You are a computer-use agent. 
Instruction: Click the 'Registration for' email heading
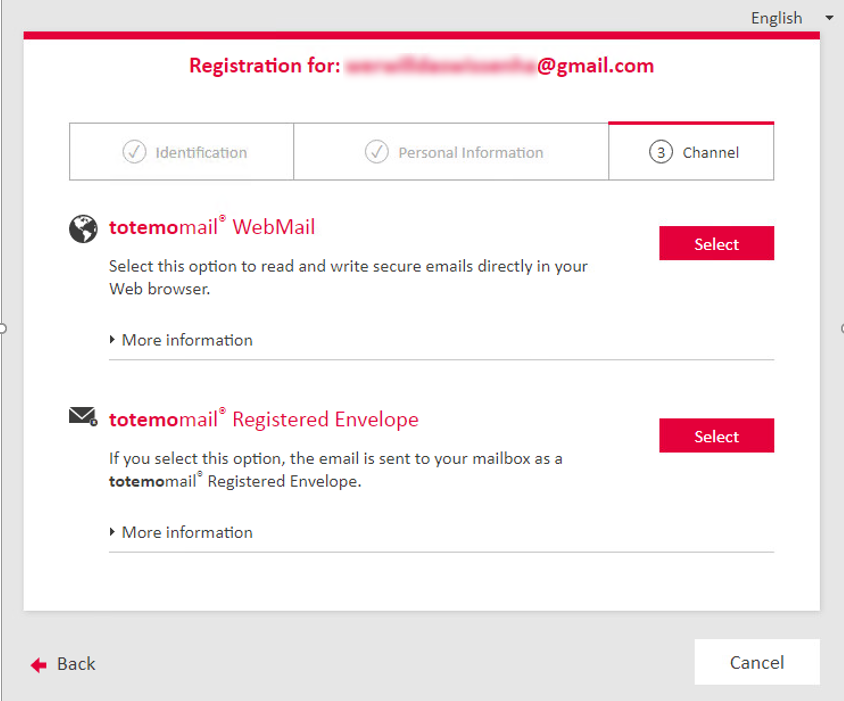421,66
